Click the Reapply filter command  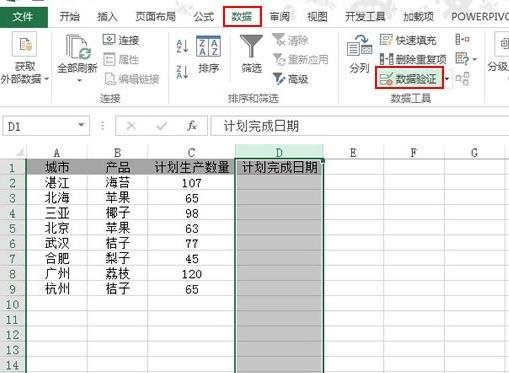pos(301,59)
